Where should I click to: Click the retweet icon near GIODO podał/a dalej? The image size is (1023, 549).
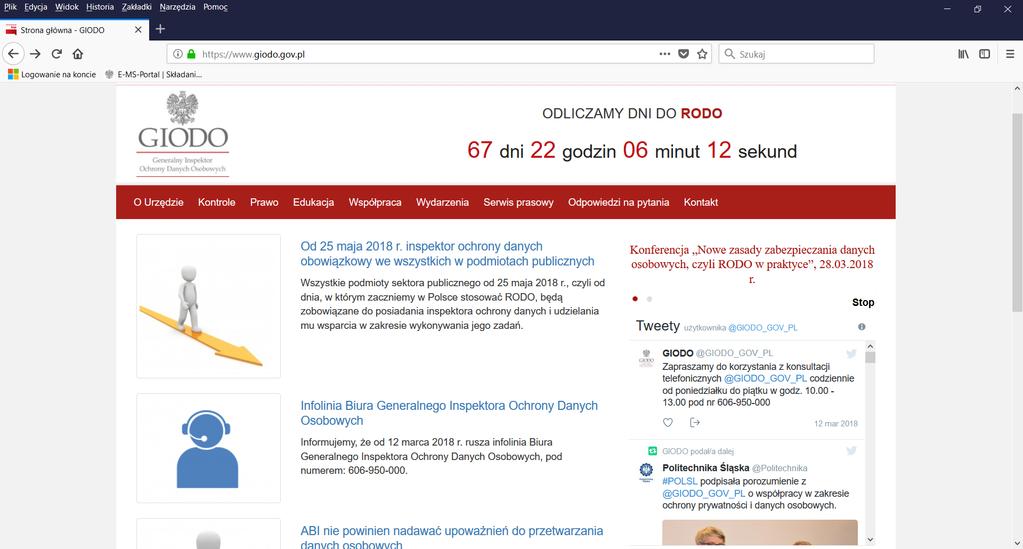pos(652,451)
